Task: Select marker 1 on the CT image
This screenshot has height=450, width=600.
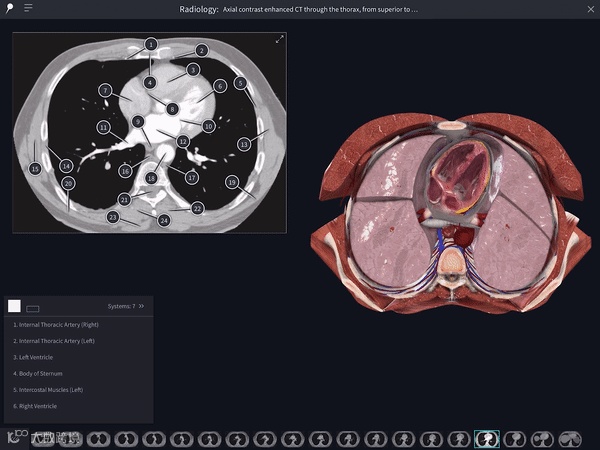Action: point(151,45)
